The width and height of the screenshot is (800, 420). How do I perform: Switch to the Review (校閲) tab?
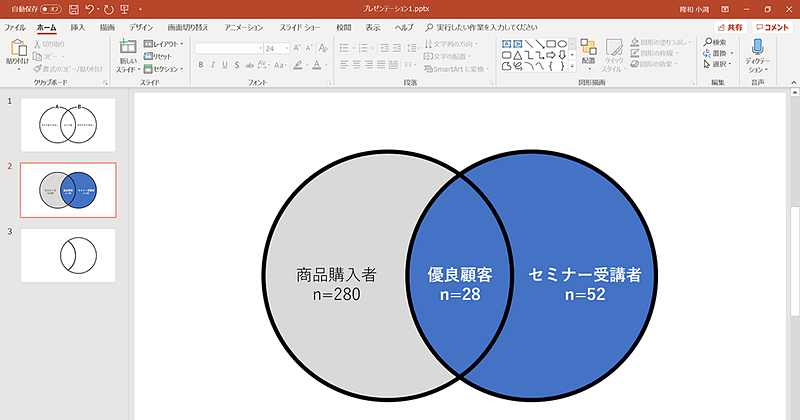click(x=343, y=28)
